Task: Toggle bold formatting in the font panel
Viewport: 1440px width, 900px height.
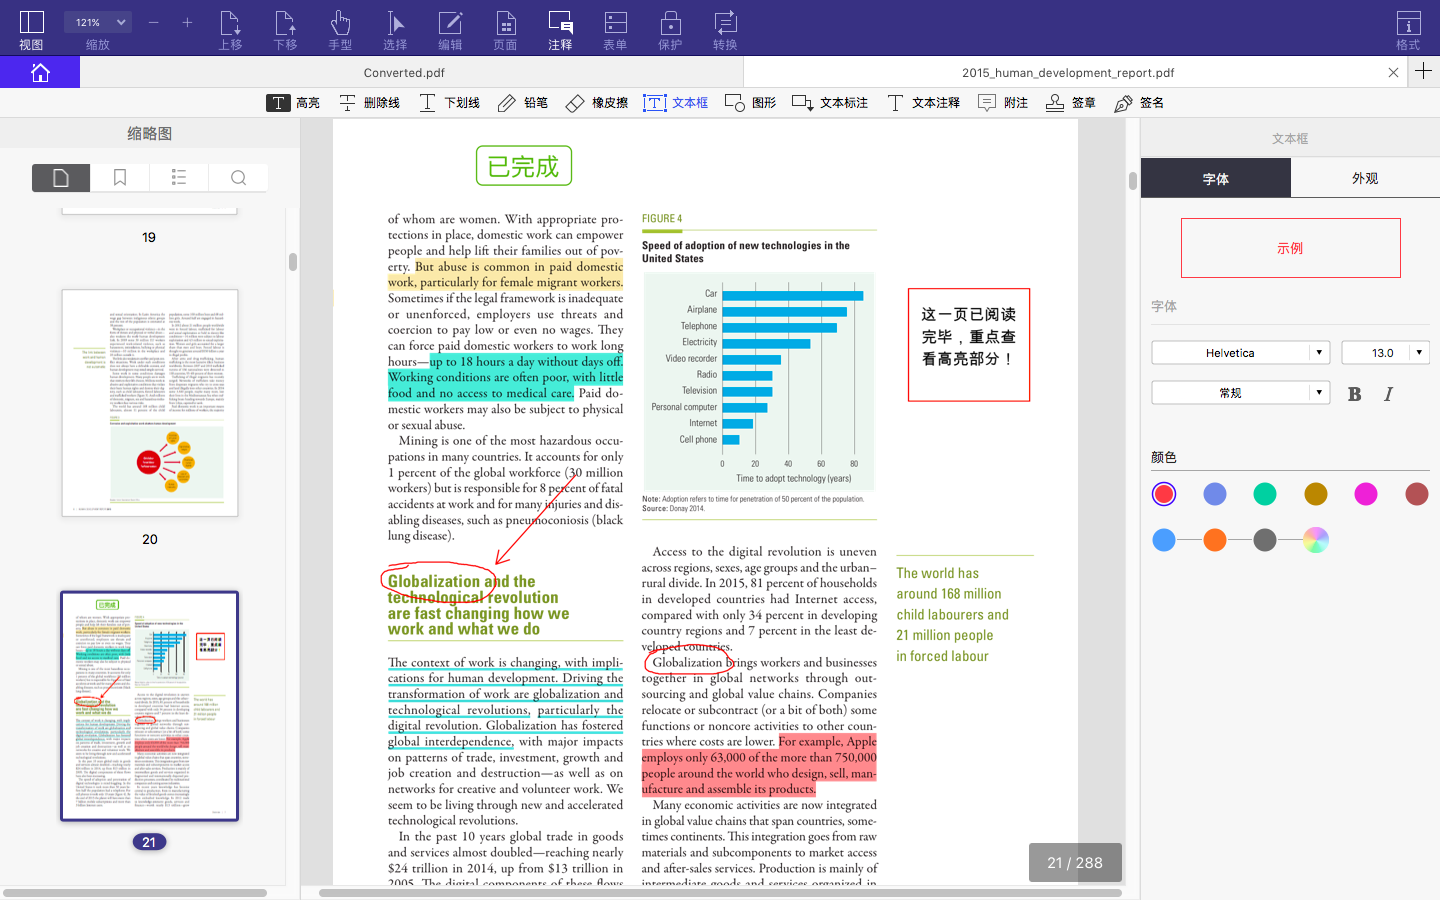Action: pos(1354,393)
